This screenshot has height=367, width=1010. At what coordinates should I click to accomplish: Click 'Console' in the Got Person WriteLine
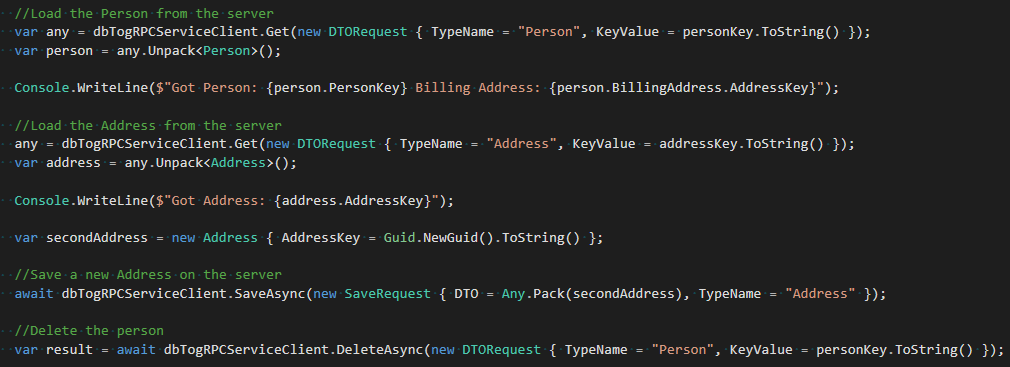(42, 88)
